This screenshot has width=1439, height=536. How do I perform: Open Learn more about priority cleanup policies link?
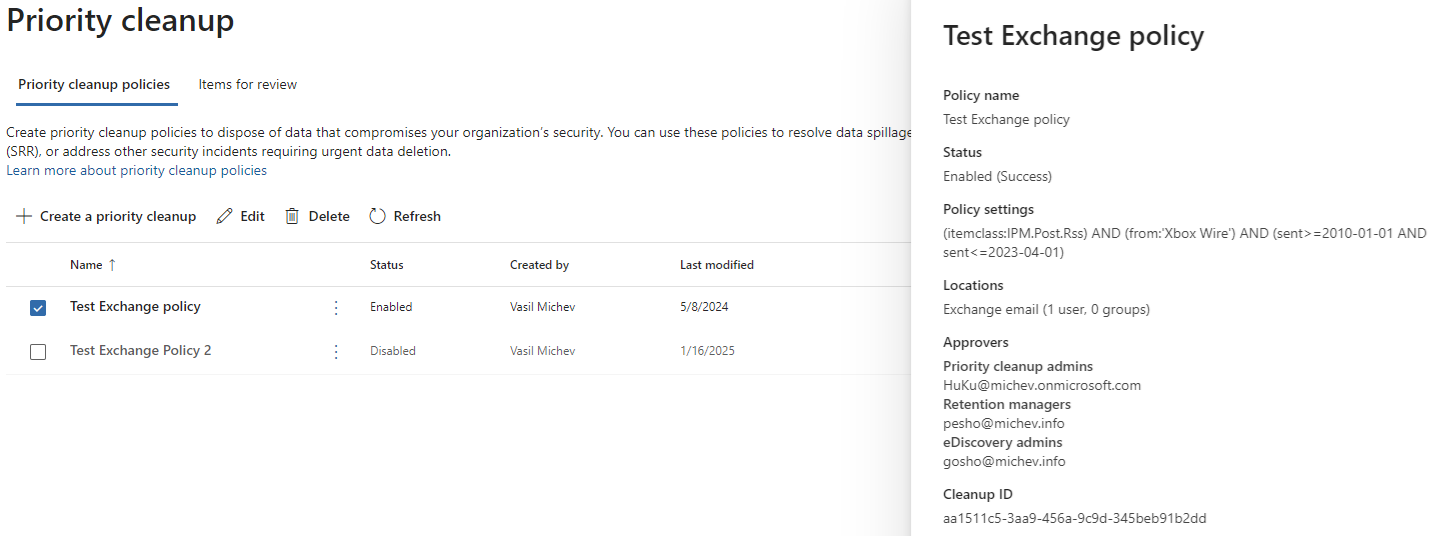point(136,171)
